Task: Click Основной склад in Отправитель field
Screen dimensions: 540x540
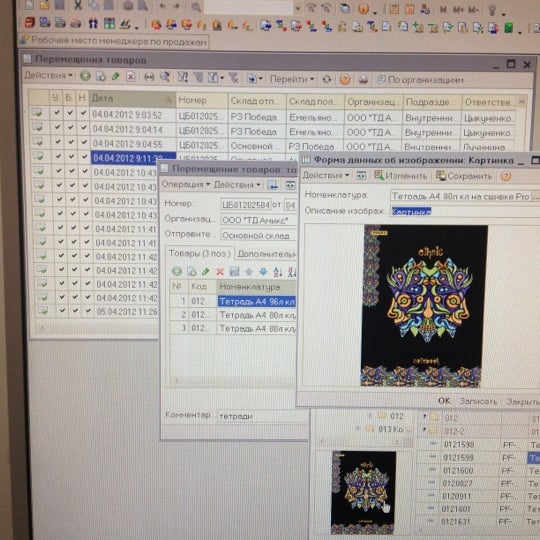Action: [x=259, y=235]
